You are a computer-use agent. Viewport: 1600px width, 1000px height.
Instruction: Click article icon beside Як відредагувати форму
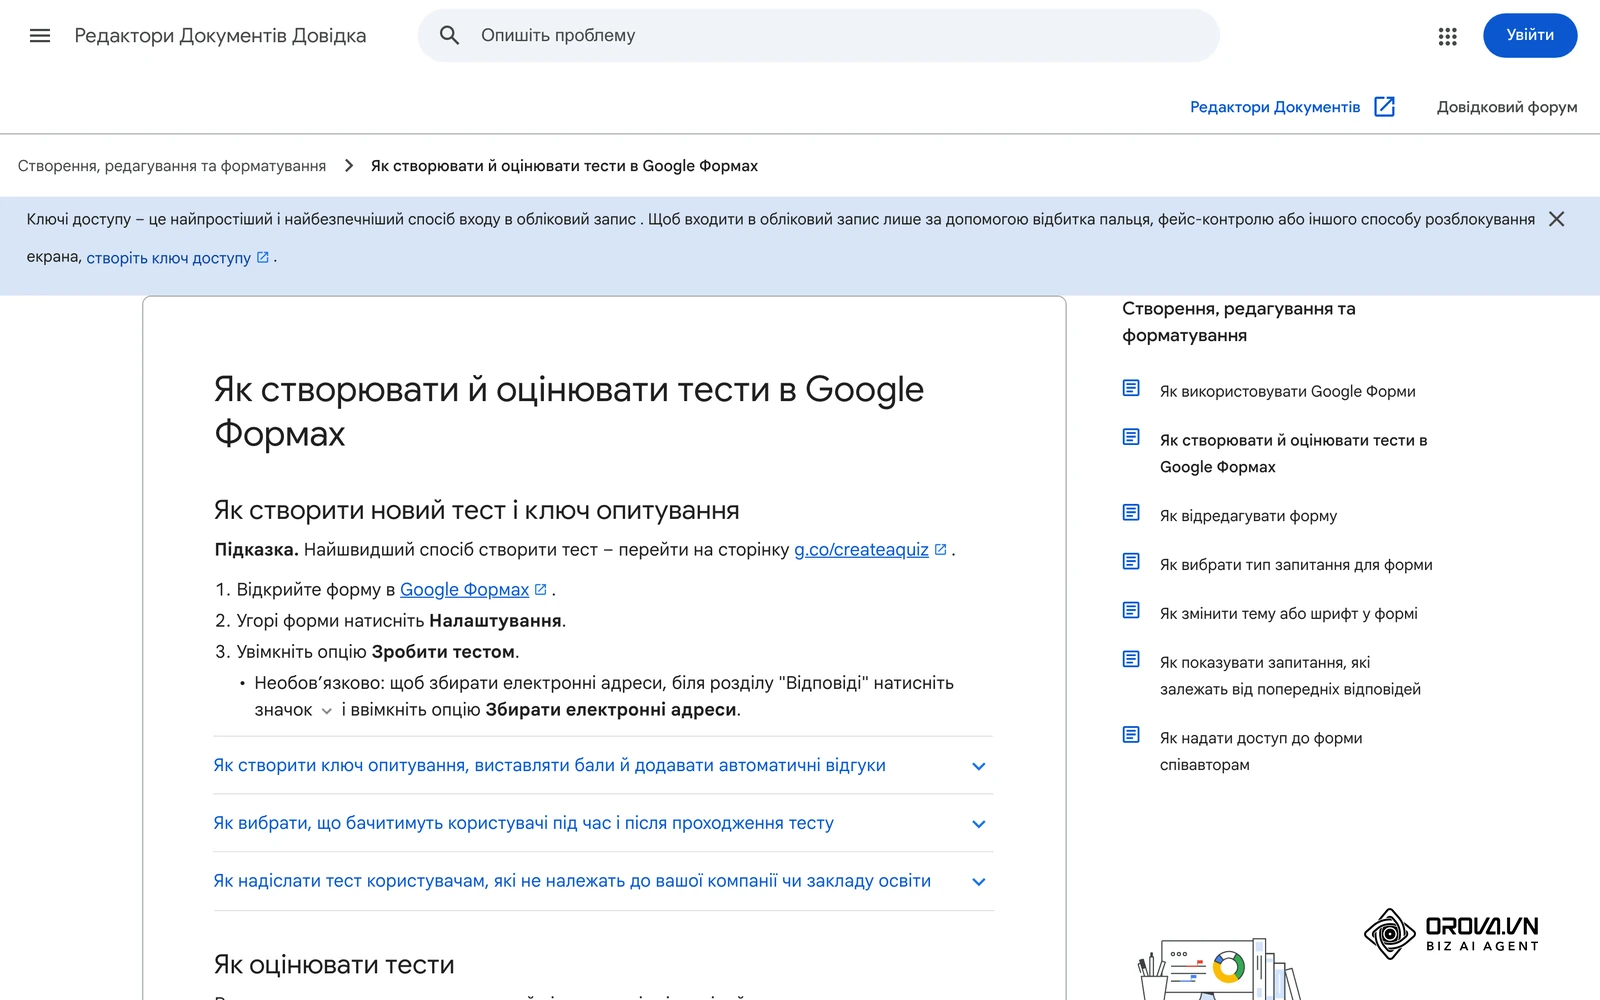point(1131,513)
